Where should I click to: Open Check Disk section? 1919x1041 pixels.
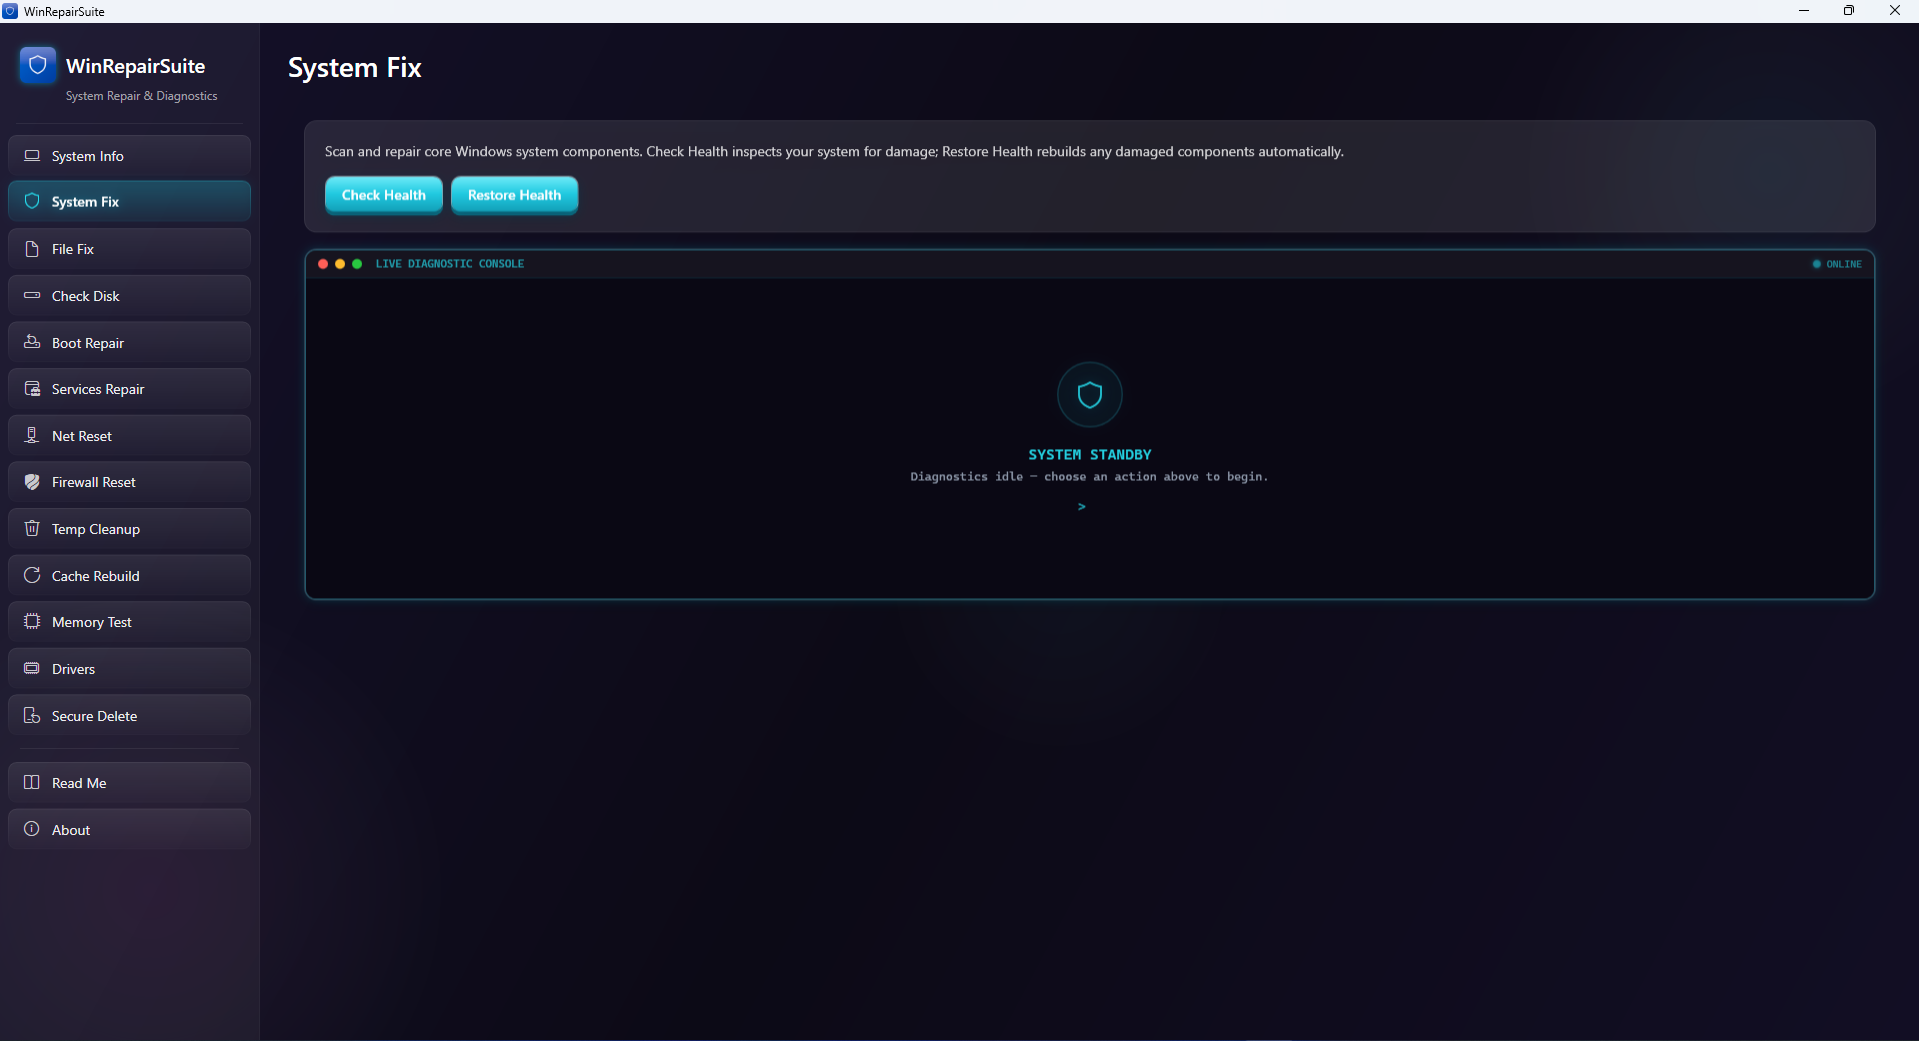(129, 296)
